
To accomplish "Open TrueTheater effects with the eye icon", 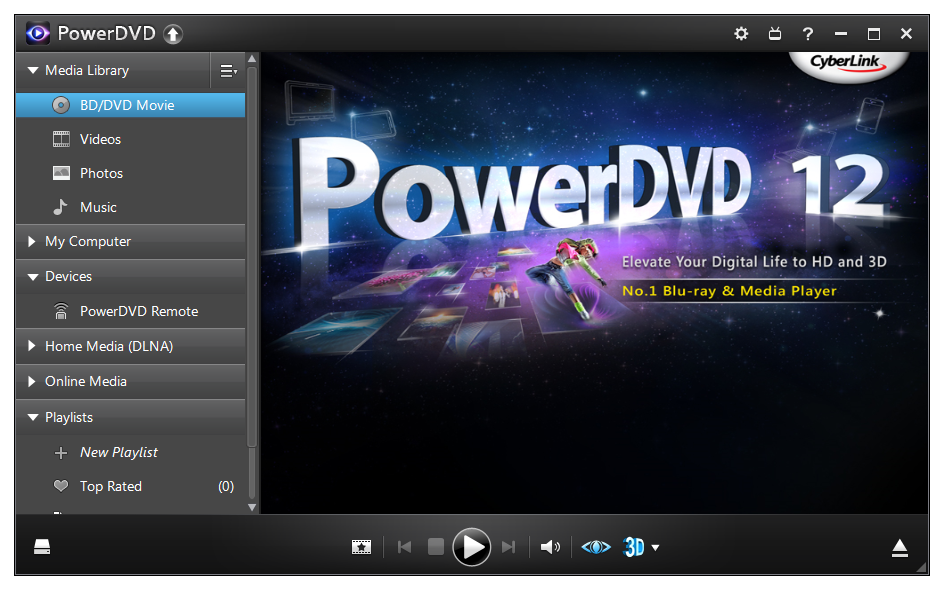I will [595, 547].
